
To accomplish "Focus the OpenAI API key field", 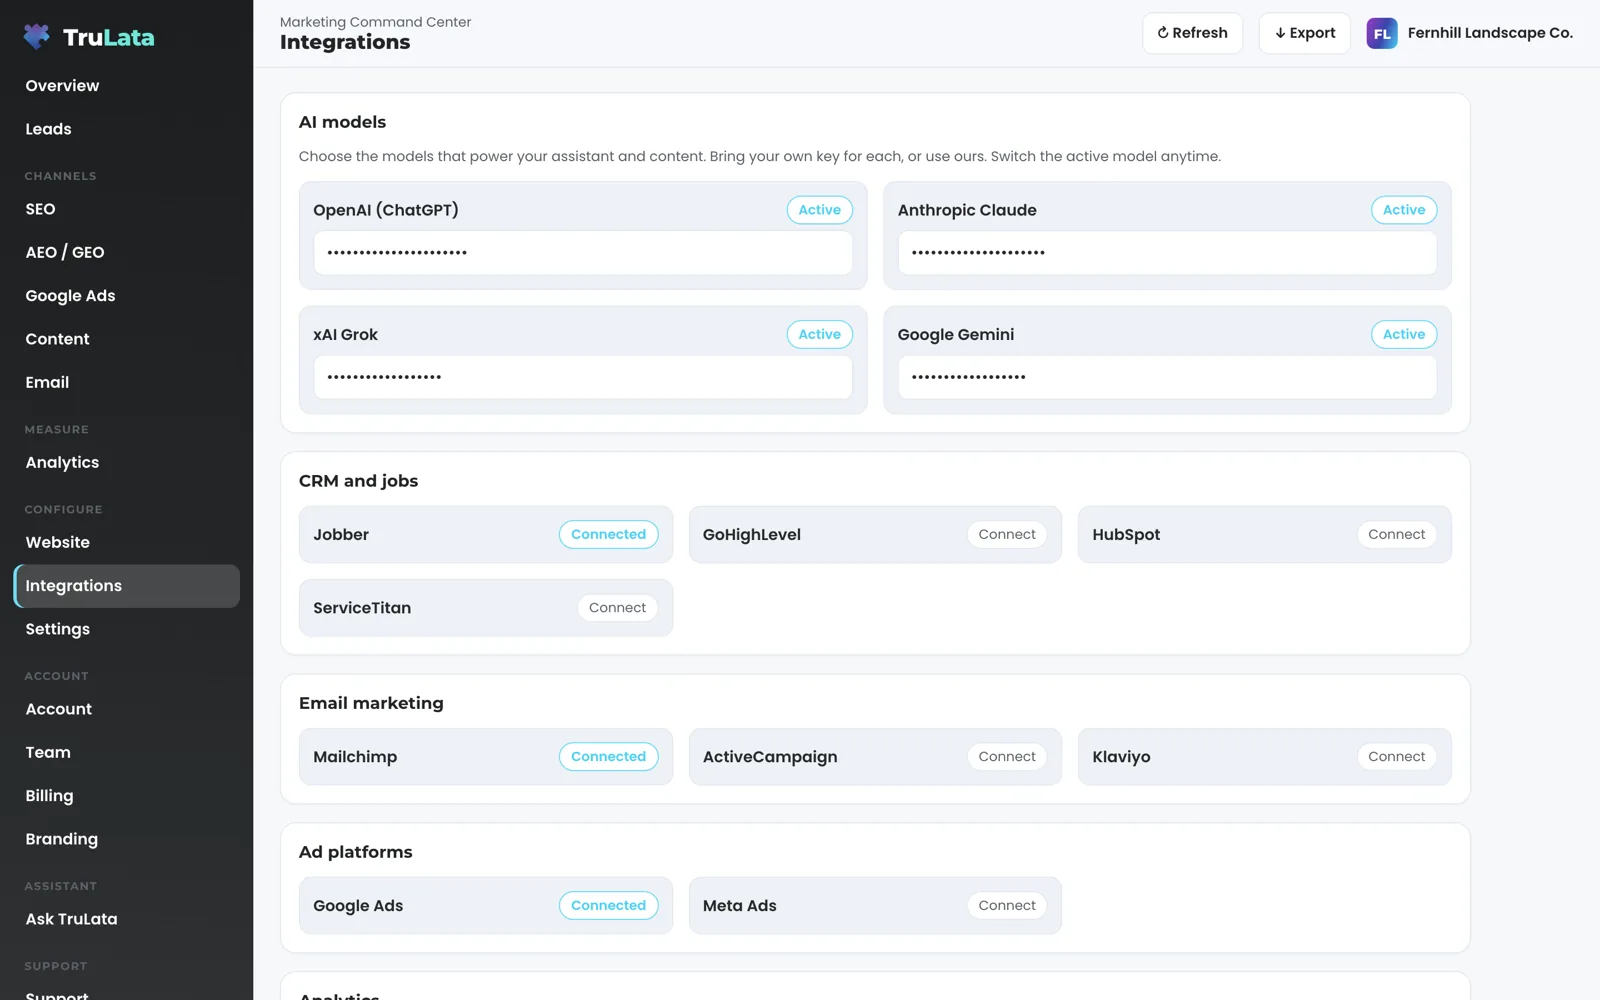I will (x=583, y=253).
